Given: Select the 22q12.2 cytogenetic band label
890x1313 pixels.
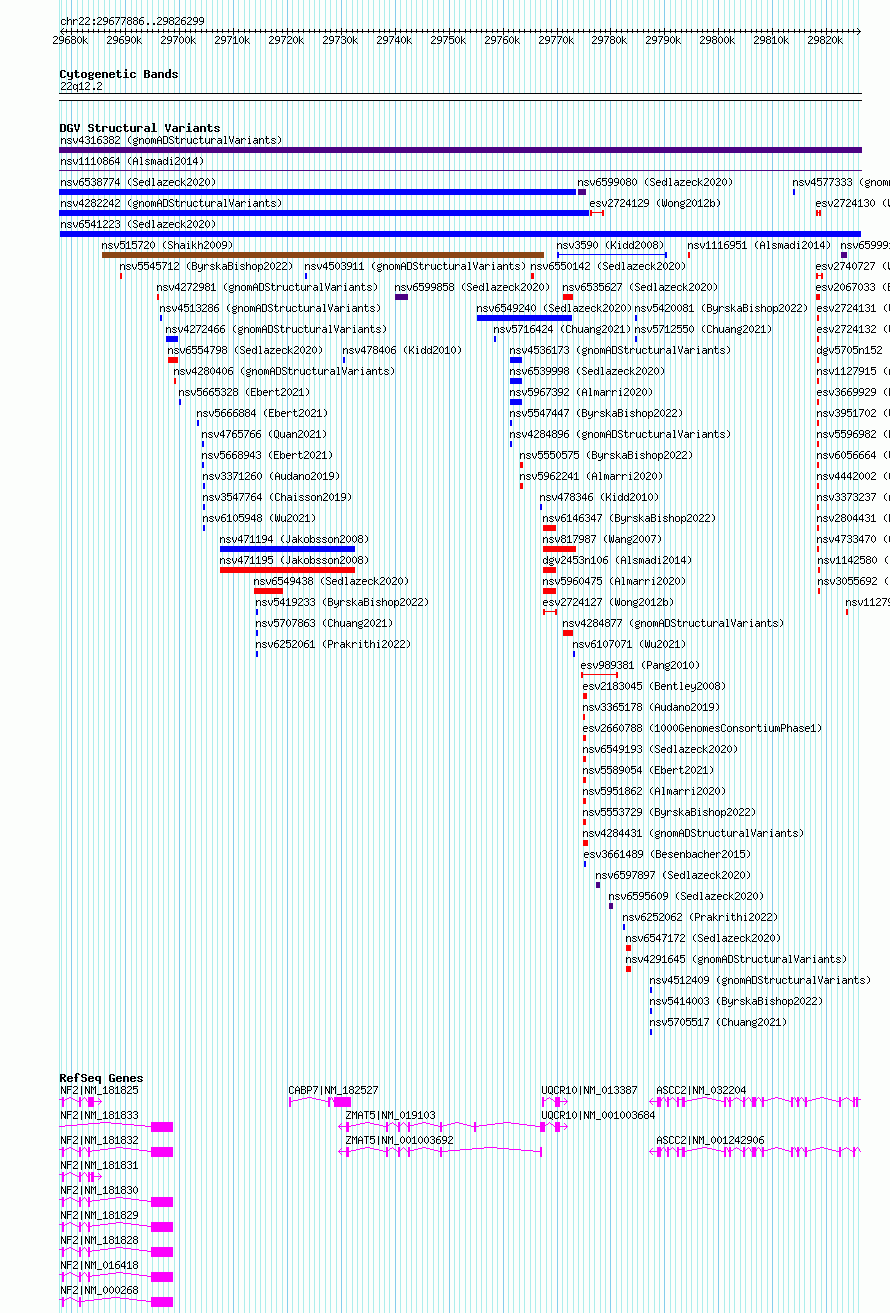Looking at the screenshot, I should 81,86.
